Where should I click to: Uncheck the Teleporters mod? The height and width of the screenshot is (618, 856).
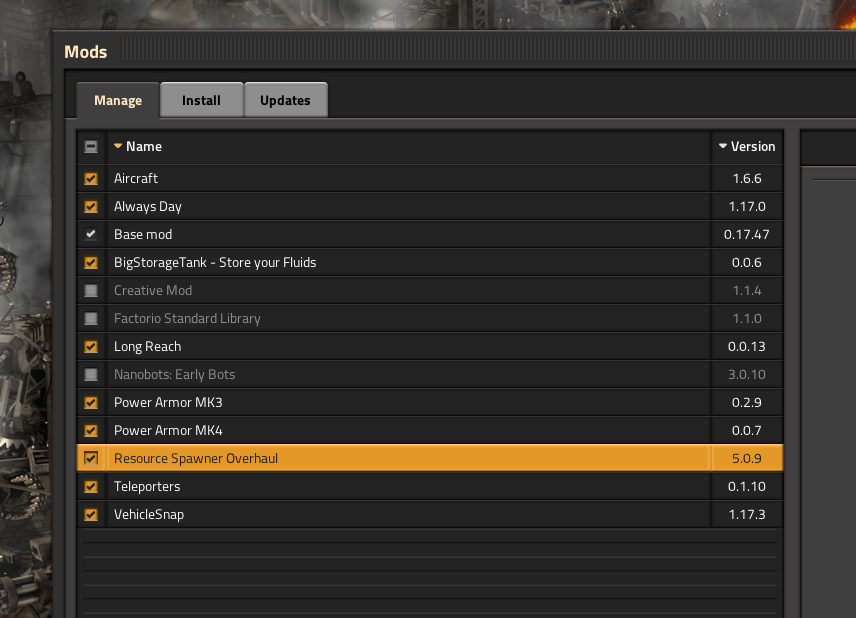91,486
